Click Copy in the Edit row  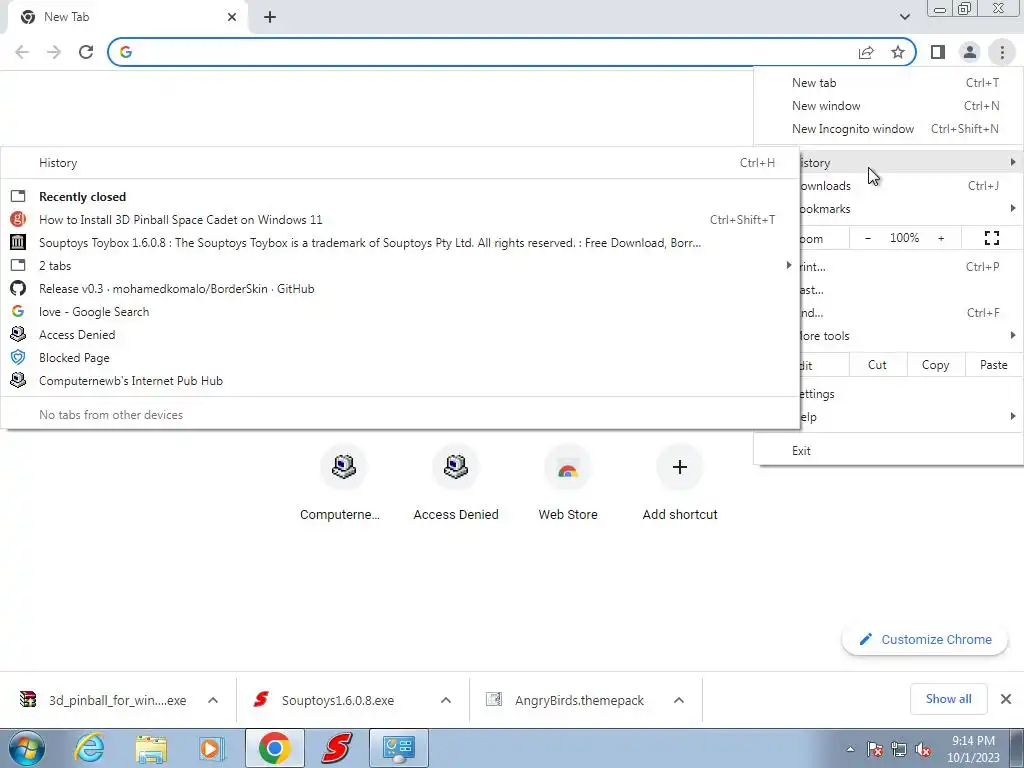[x=935, y=365]
